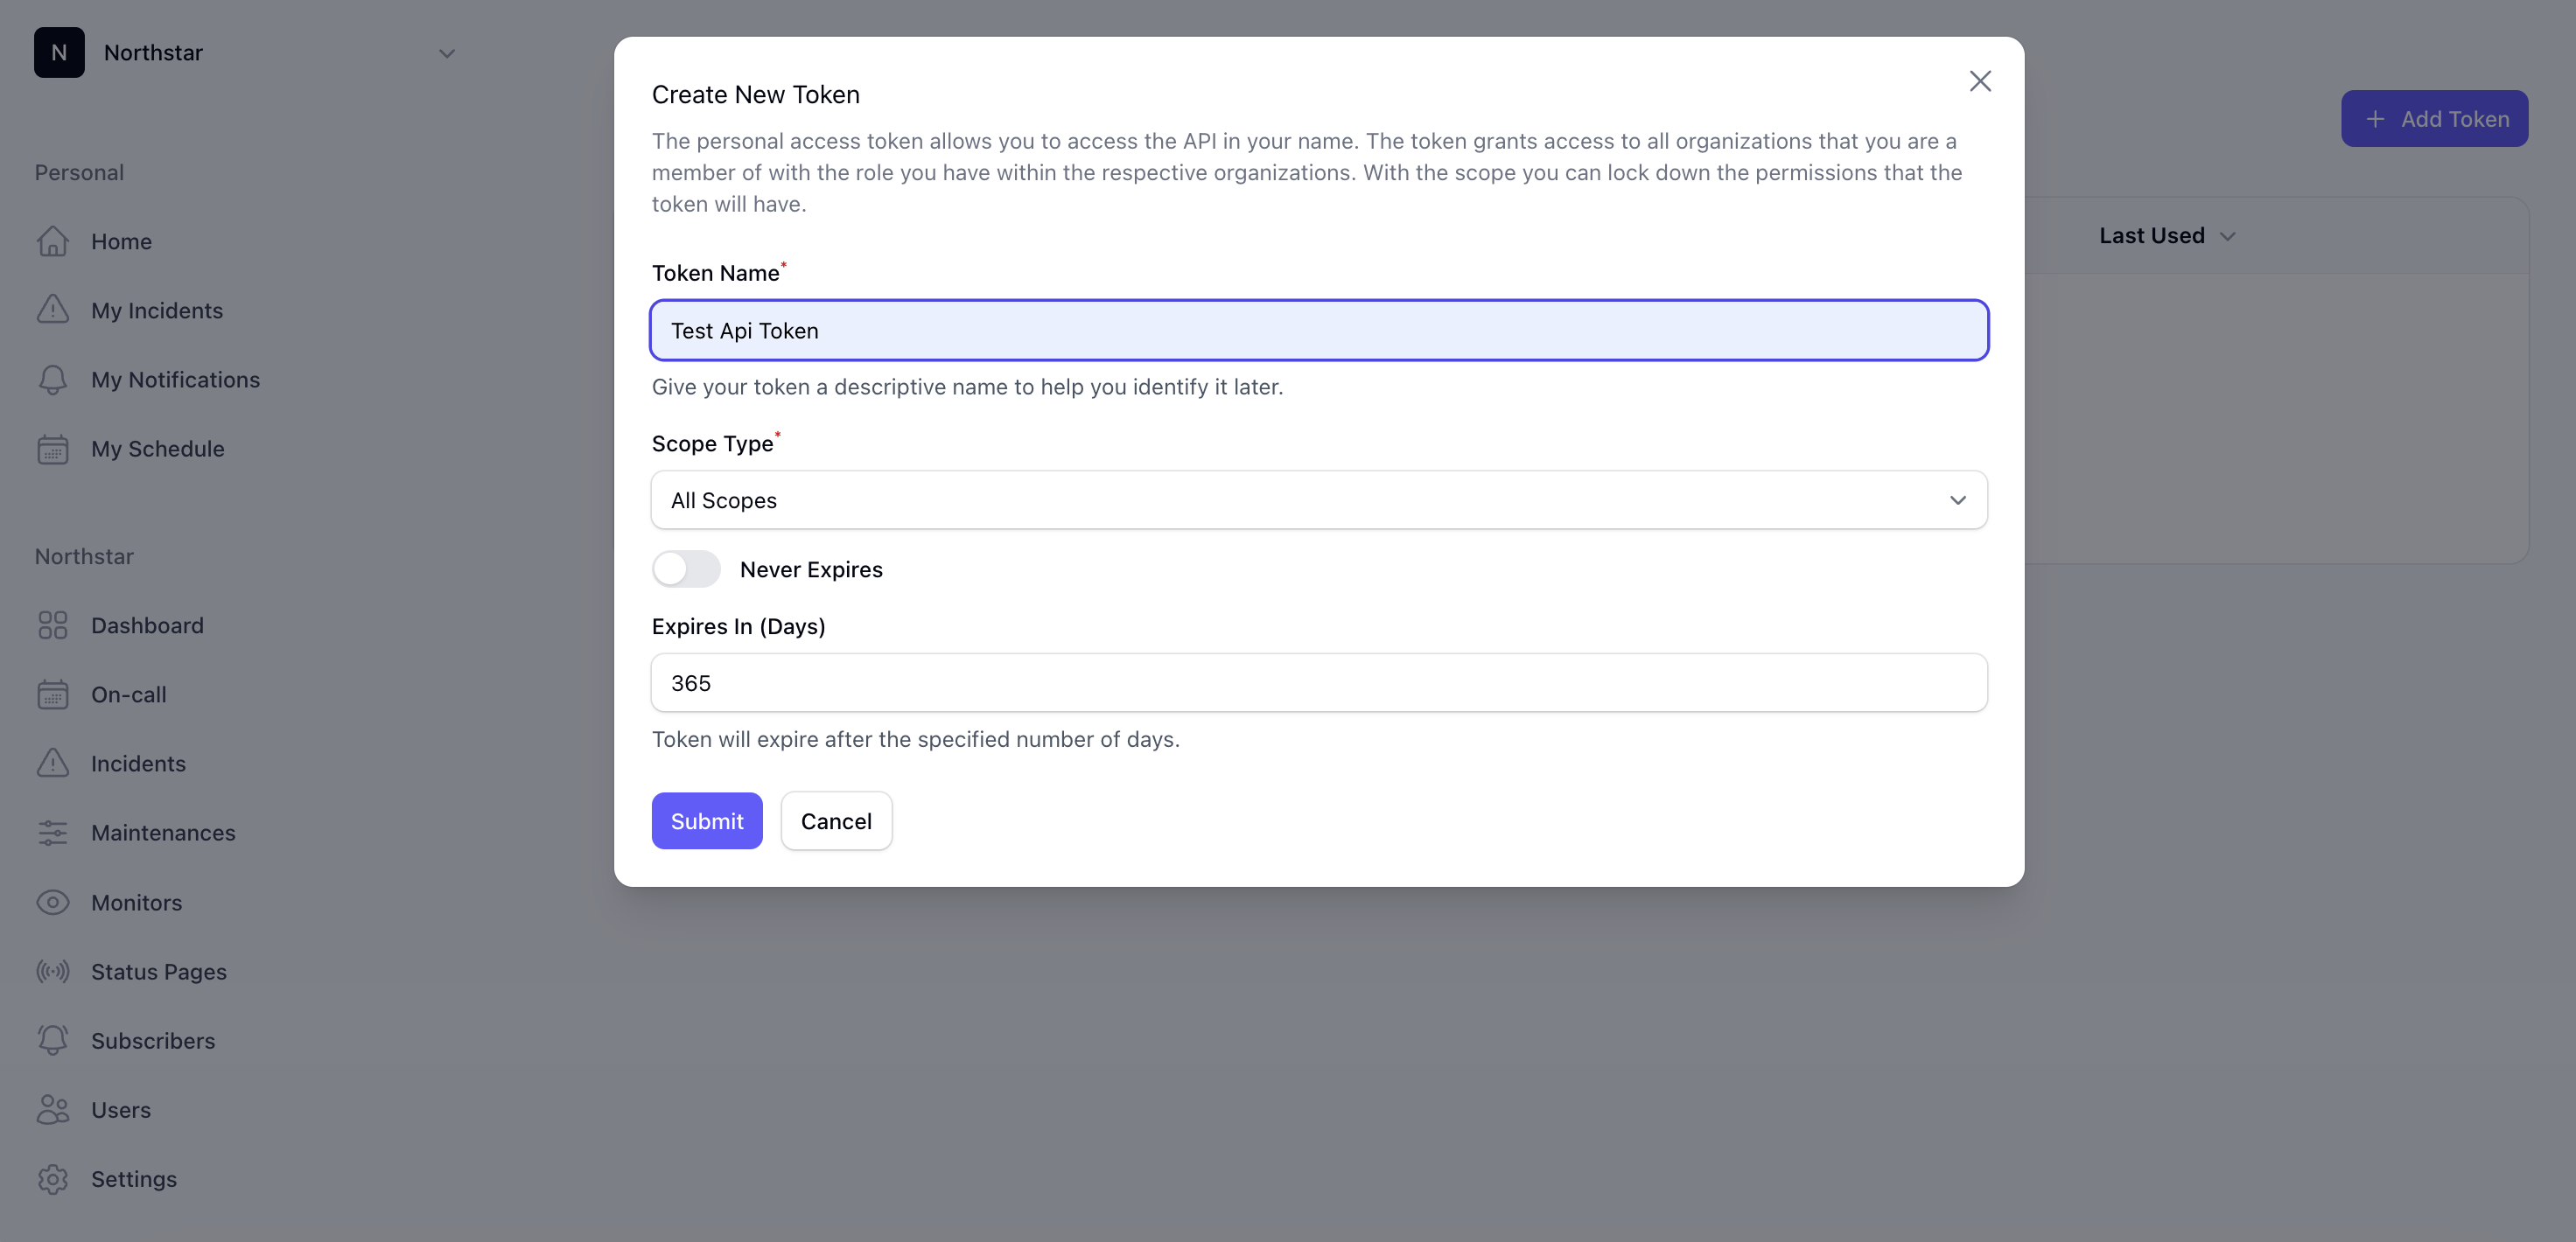Click the Northstar N logo icon
Screen dimensions: 2576x1242
pyautogui.click(x=59, y=53)
